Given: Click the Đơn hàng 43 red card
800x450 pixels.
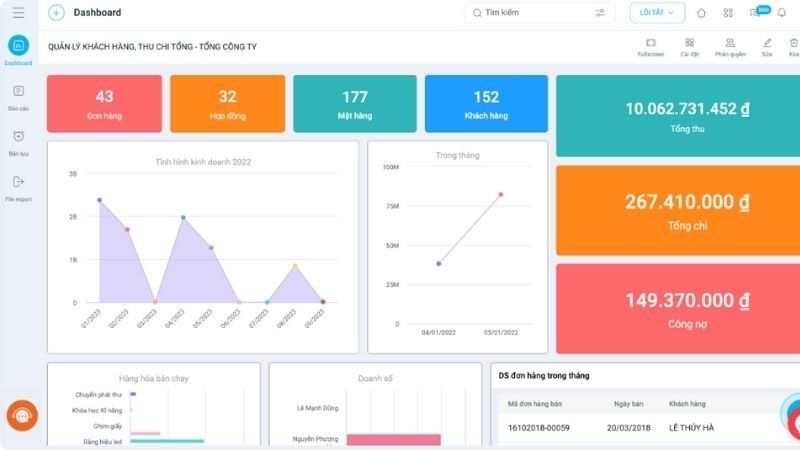Looking at the screenshot, I should 104,103.
